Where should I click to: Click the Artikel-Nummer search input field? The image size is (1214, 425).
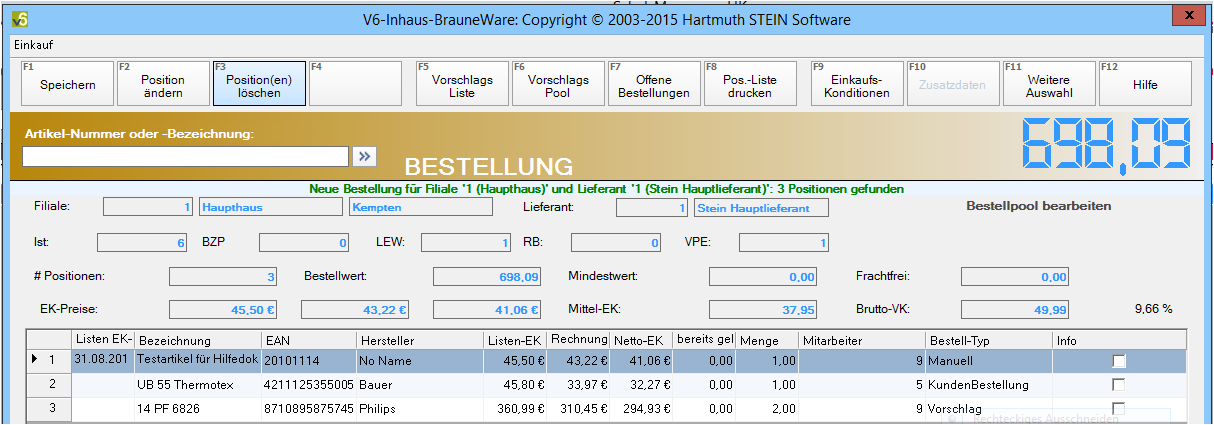click(185, 156)
